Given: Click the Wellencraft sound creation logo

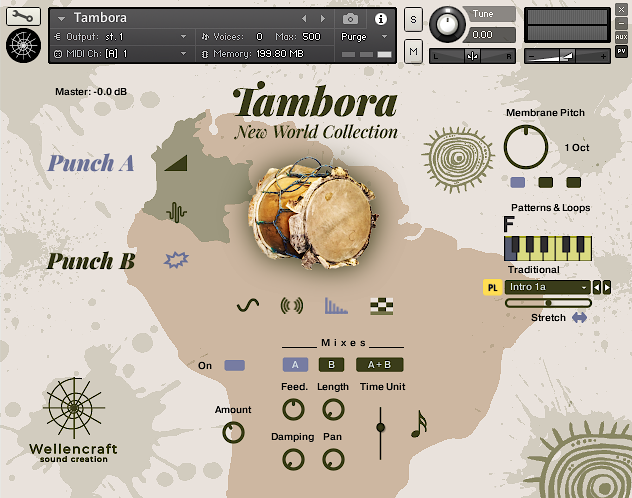Looking at the screenshot, I should tap(73, 421).
